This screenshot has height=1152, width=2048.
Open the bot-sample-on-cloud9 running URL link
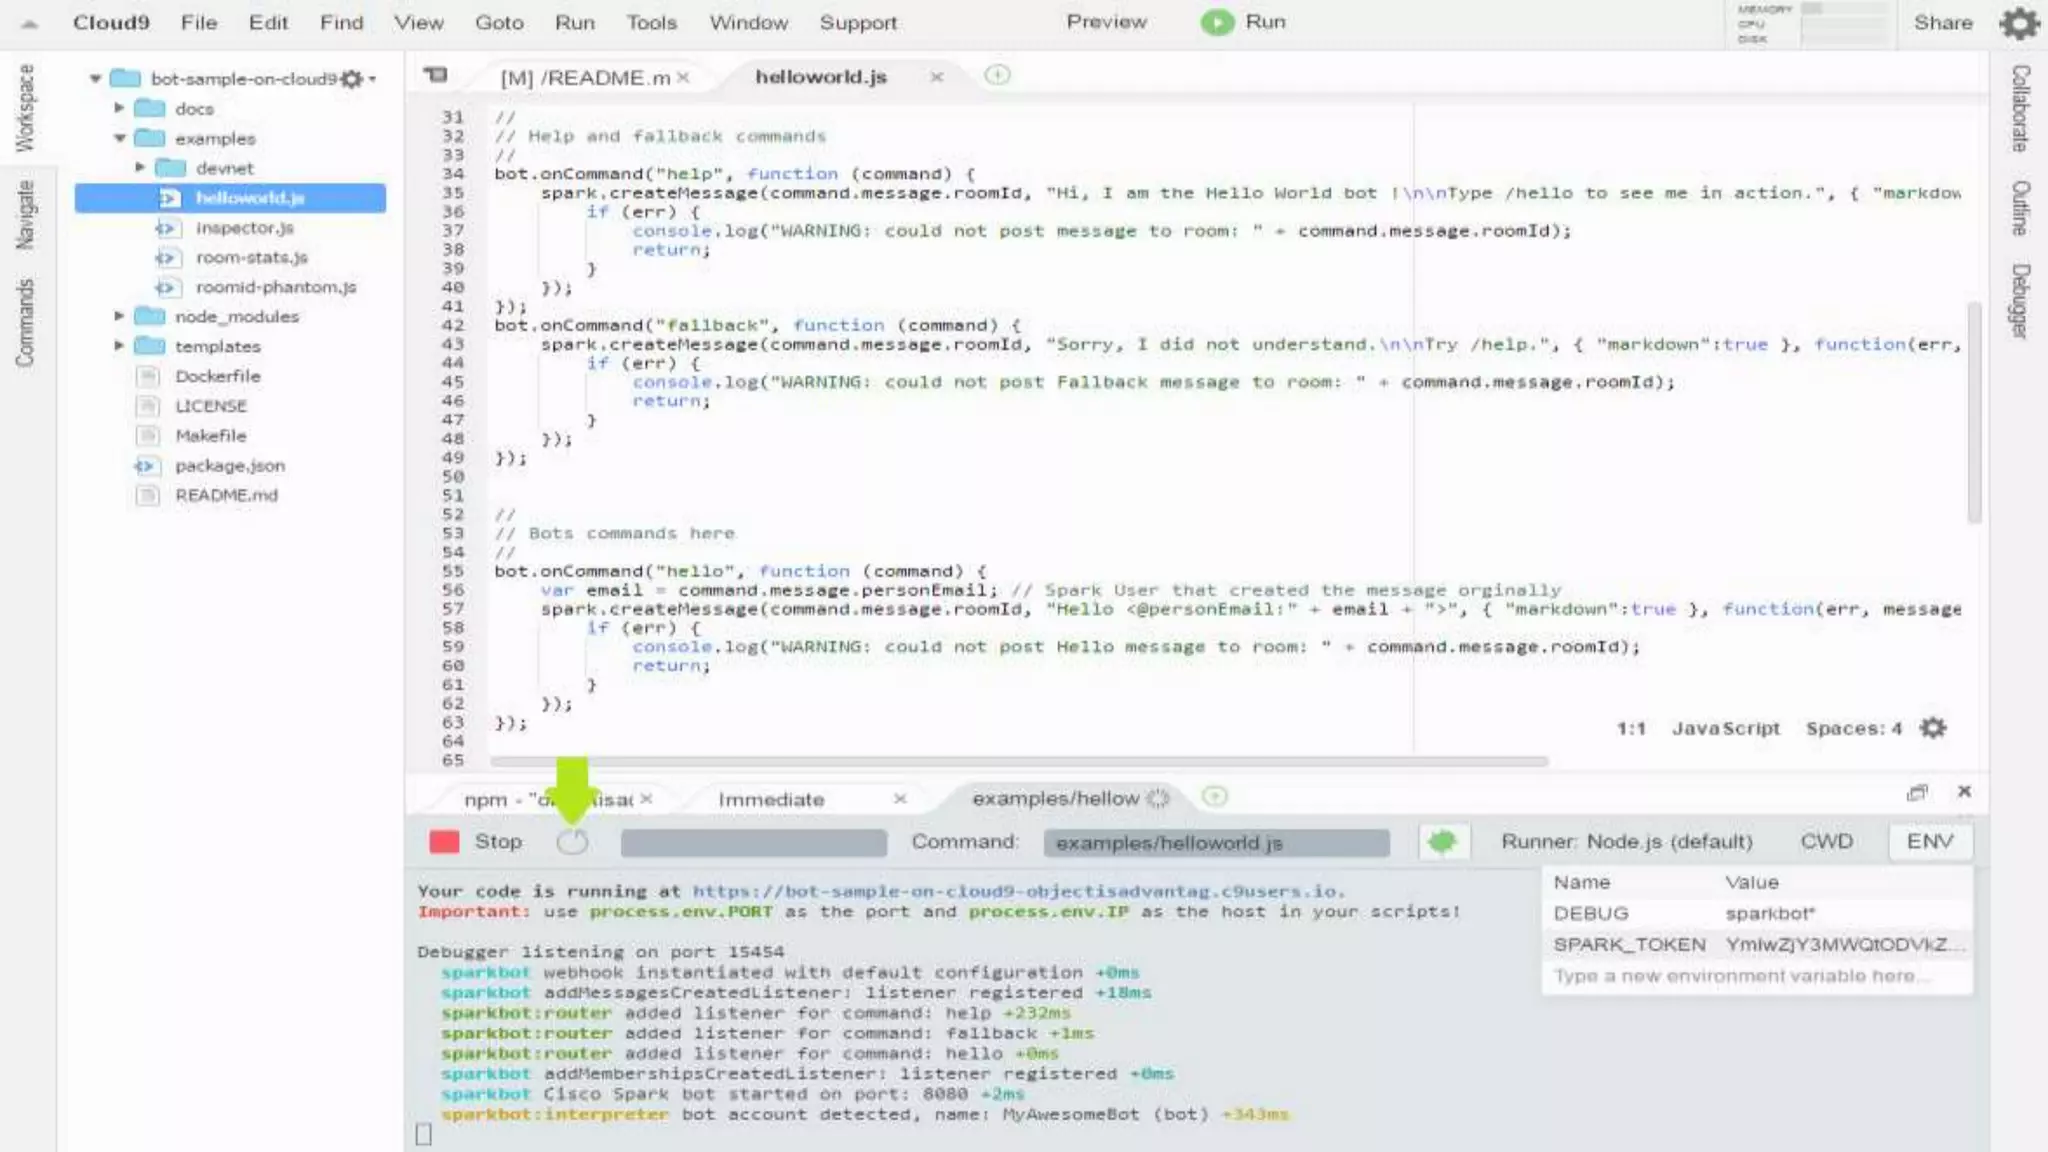[x=1017, y=891]
